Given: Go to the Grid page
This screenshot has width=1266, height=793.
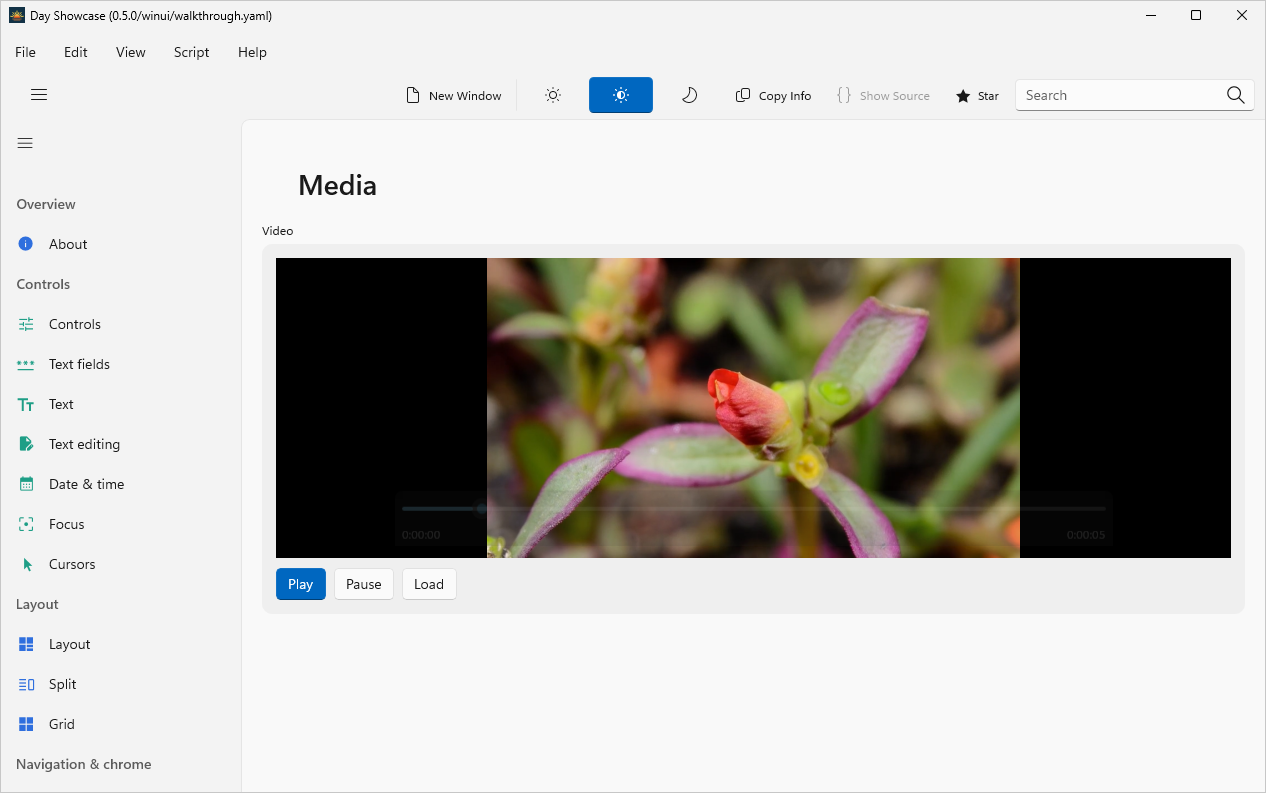Looking at the screenshot, I should click(x=120, y=724).
